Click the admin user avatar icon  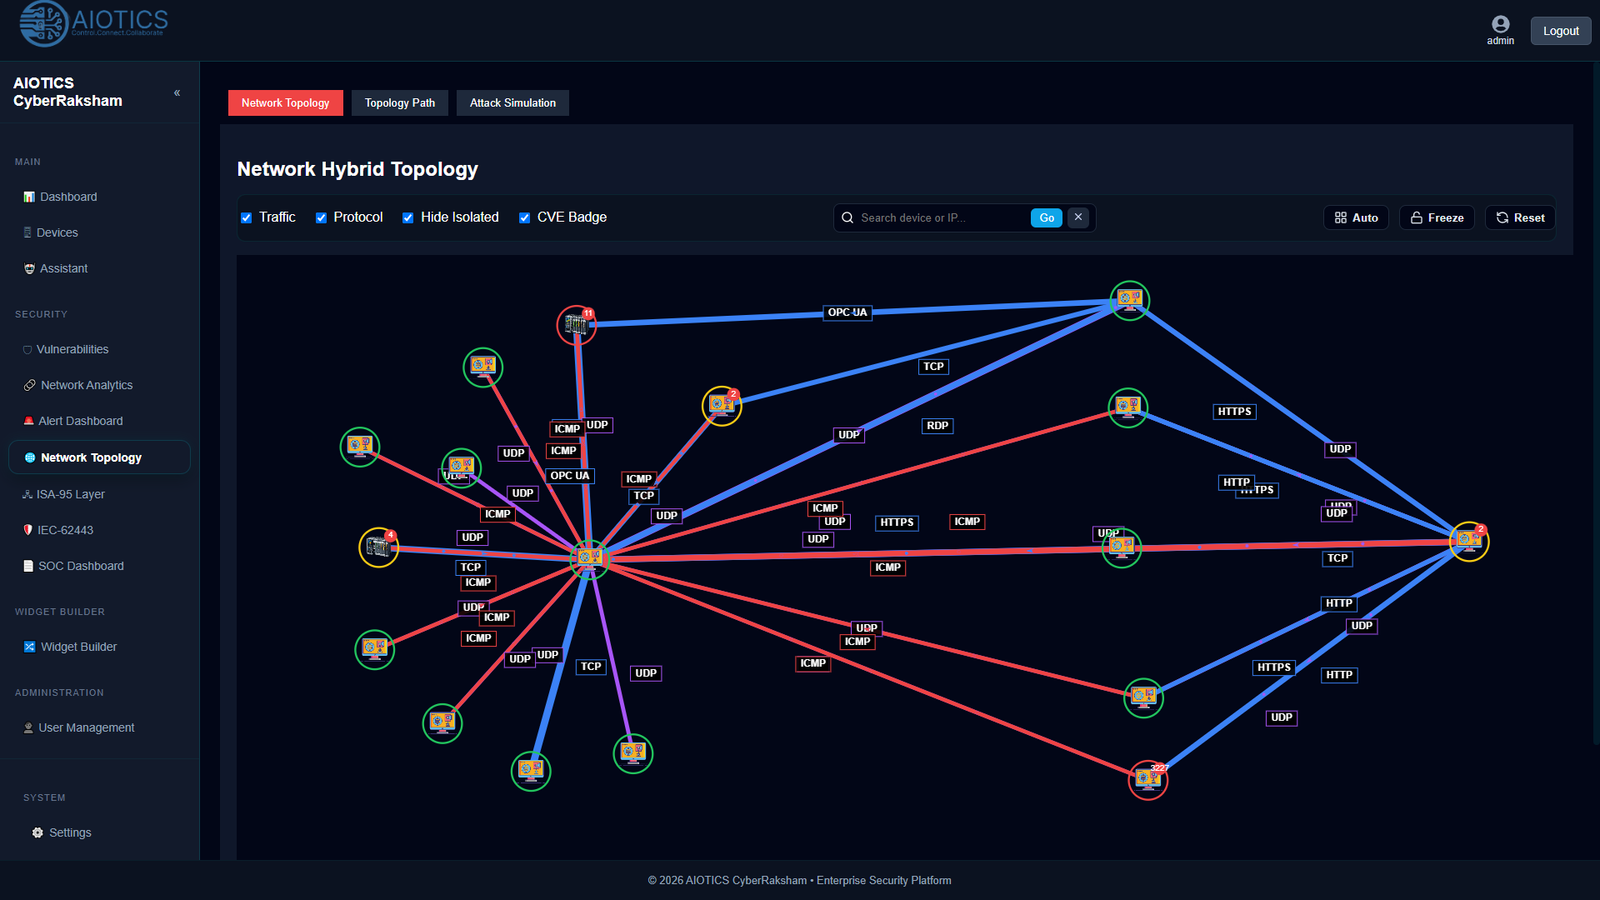point(1500,24)
